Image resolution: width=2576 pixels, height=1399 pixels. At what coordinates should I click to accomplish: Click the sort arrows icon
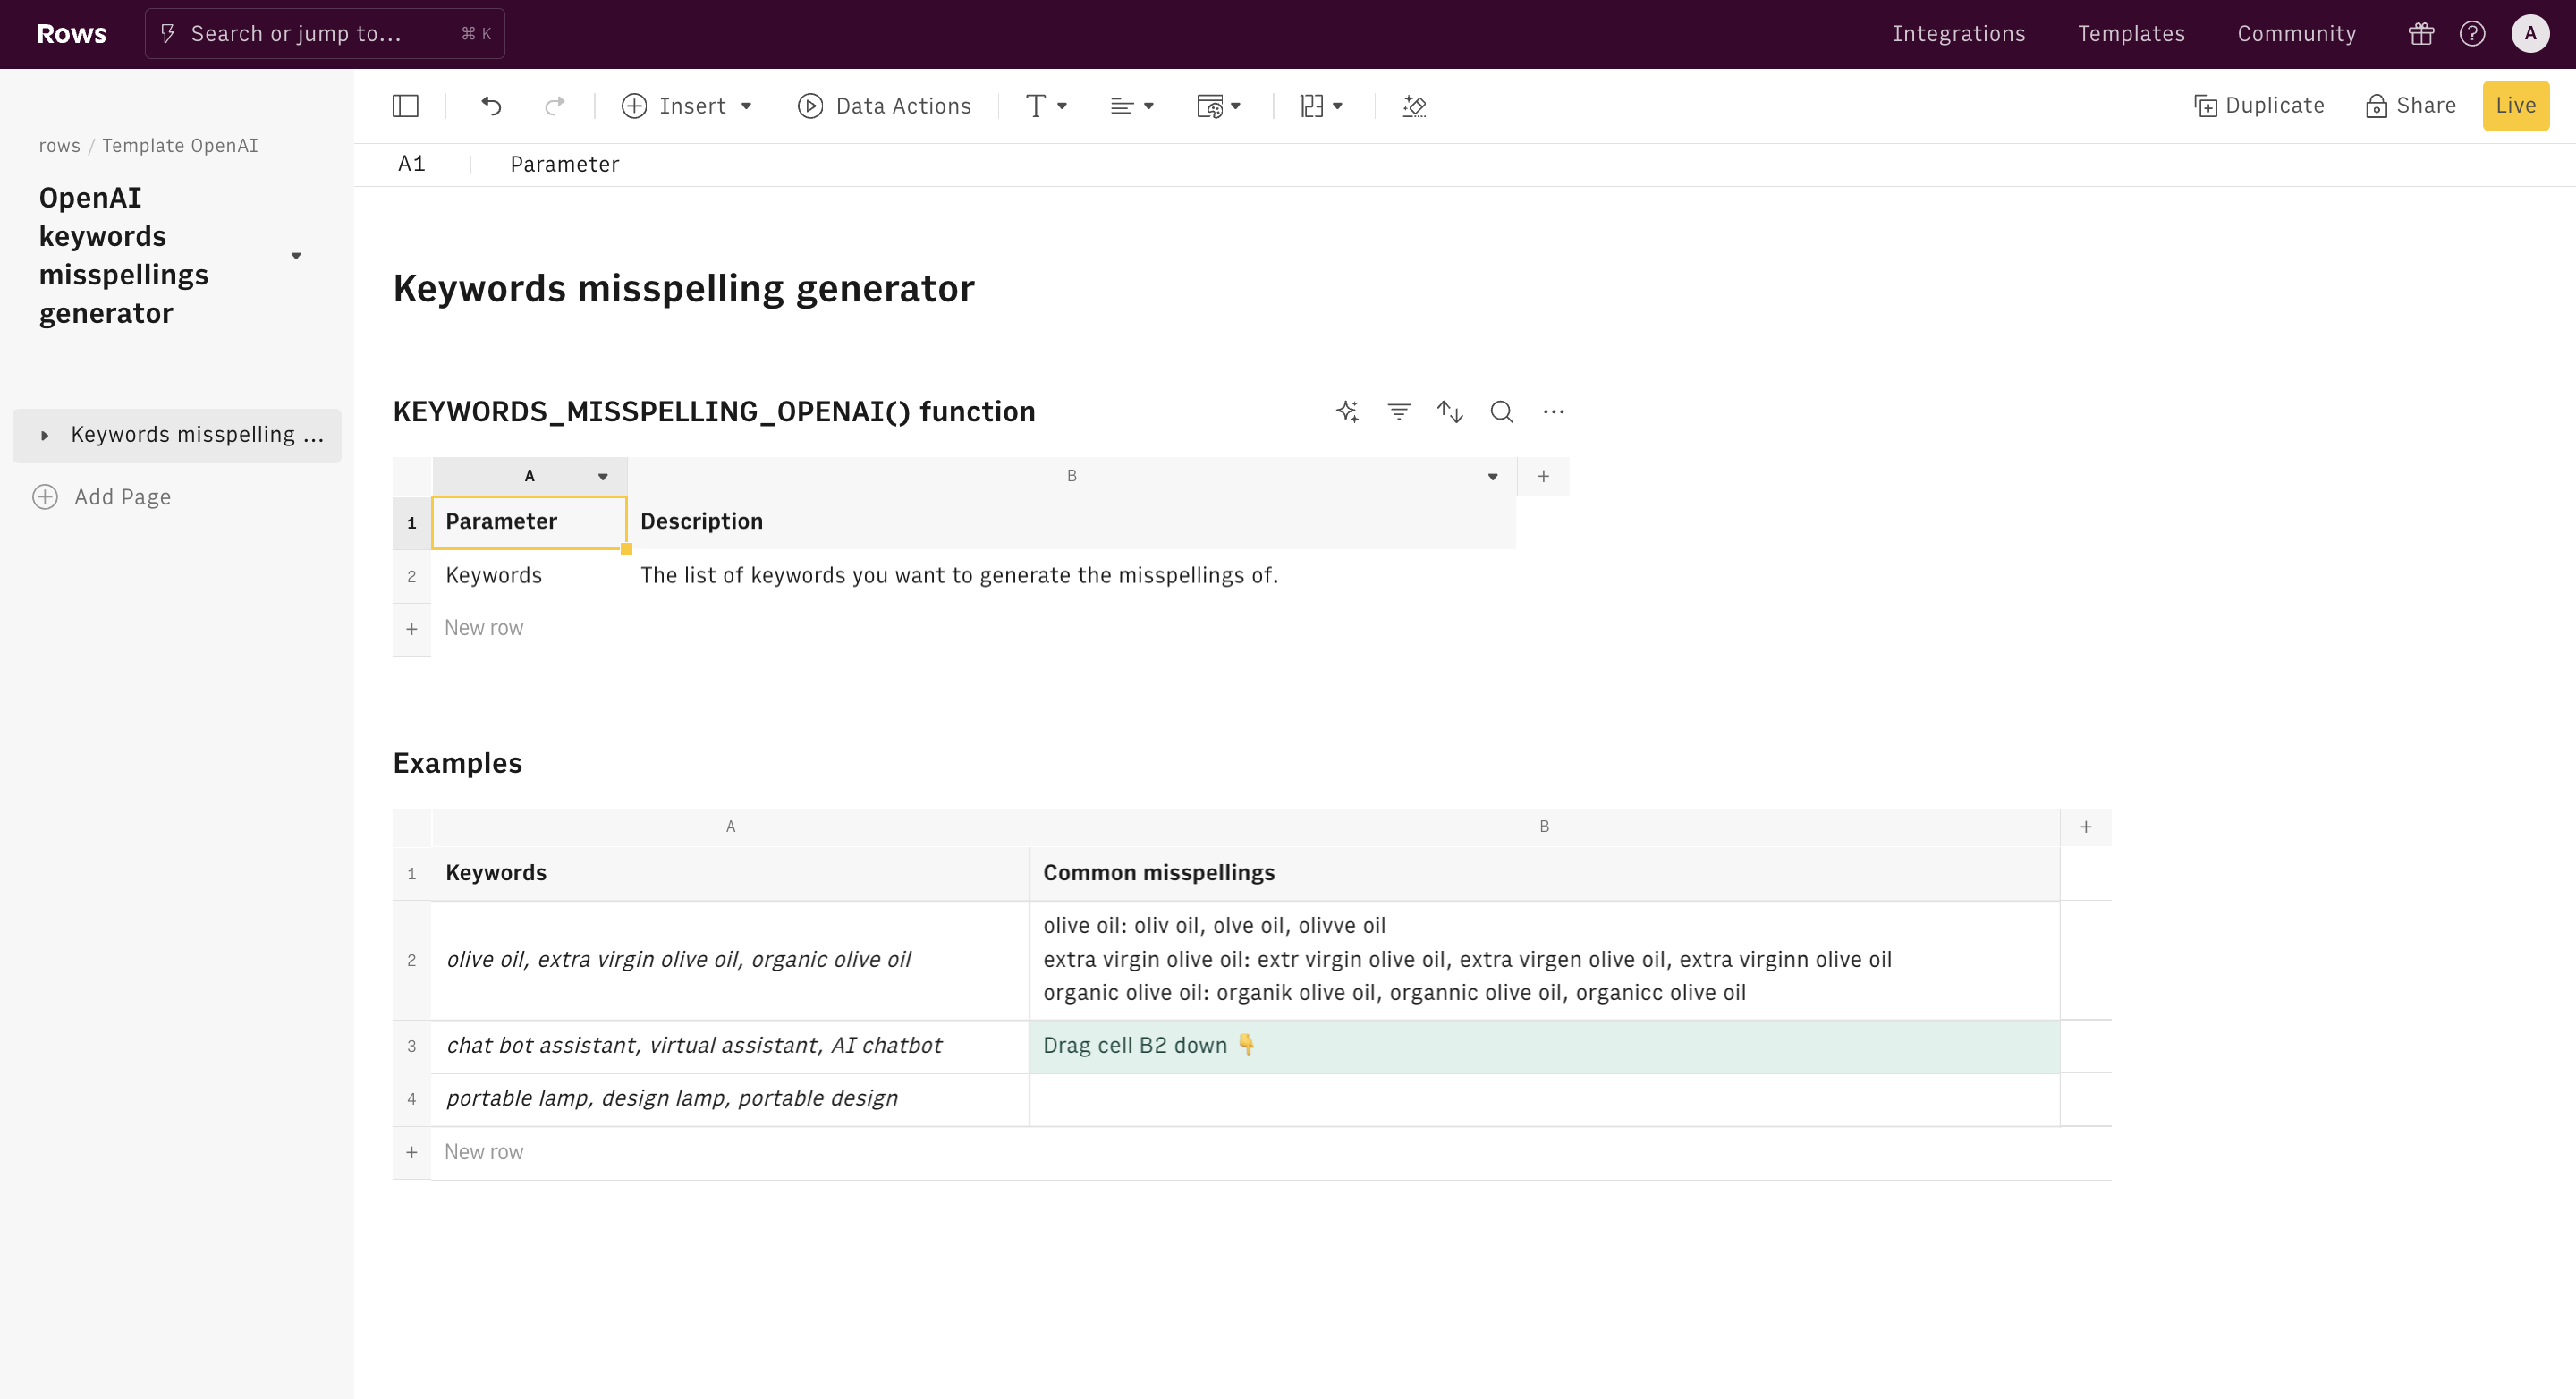tap(1450, 412)
